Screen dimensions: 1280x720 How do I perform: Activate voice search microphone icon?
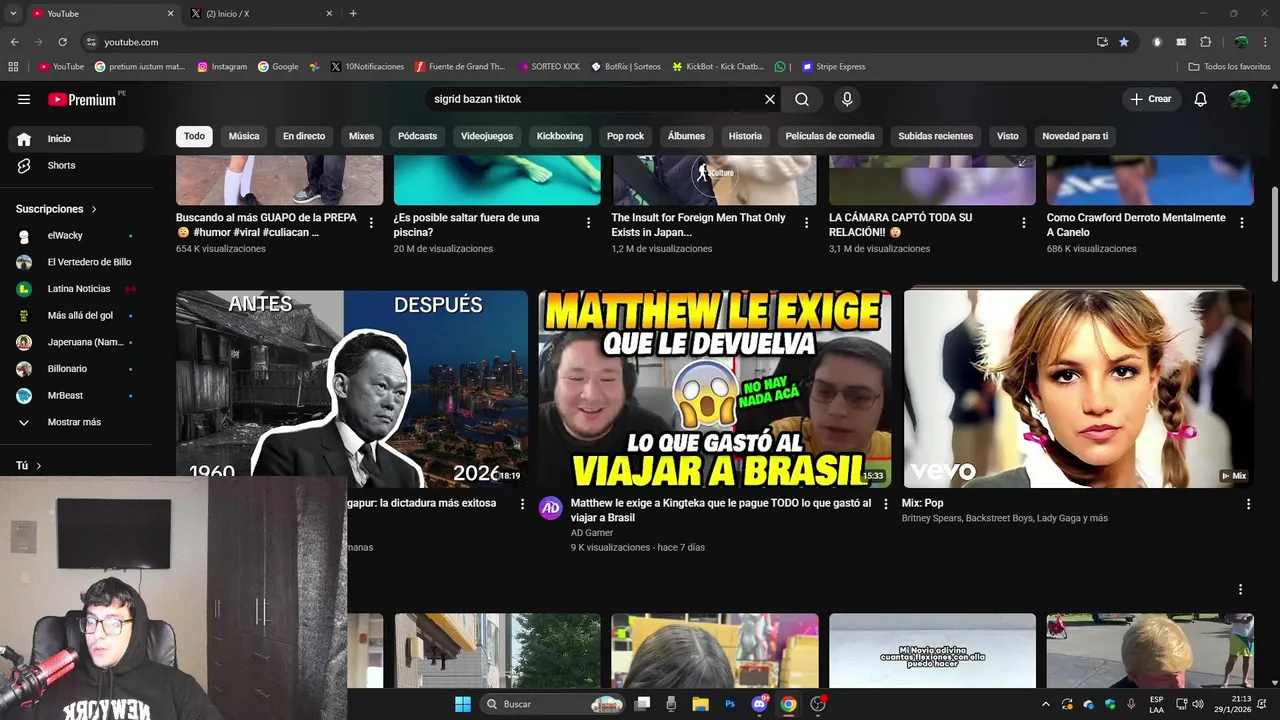[x=847, y=99]
